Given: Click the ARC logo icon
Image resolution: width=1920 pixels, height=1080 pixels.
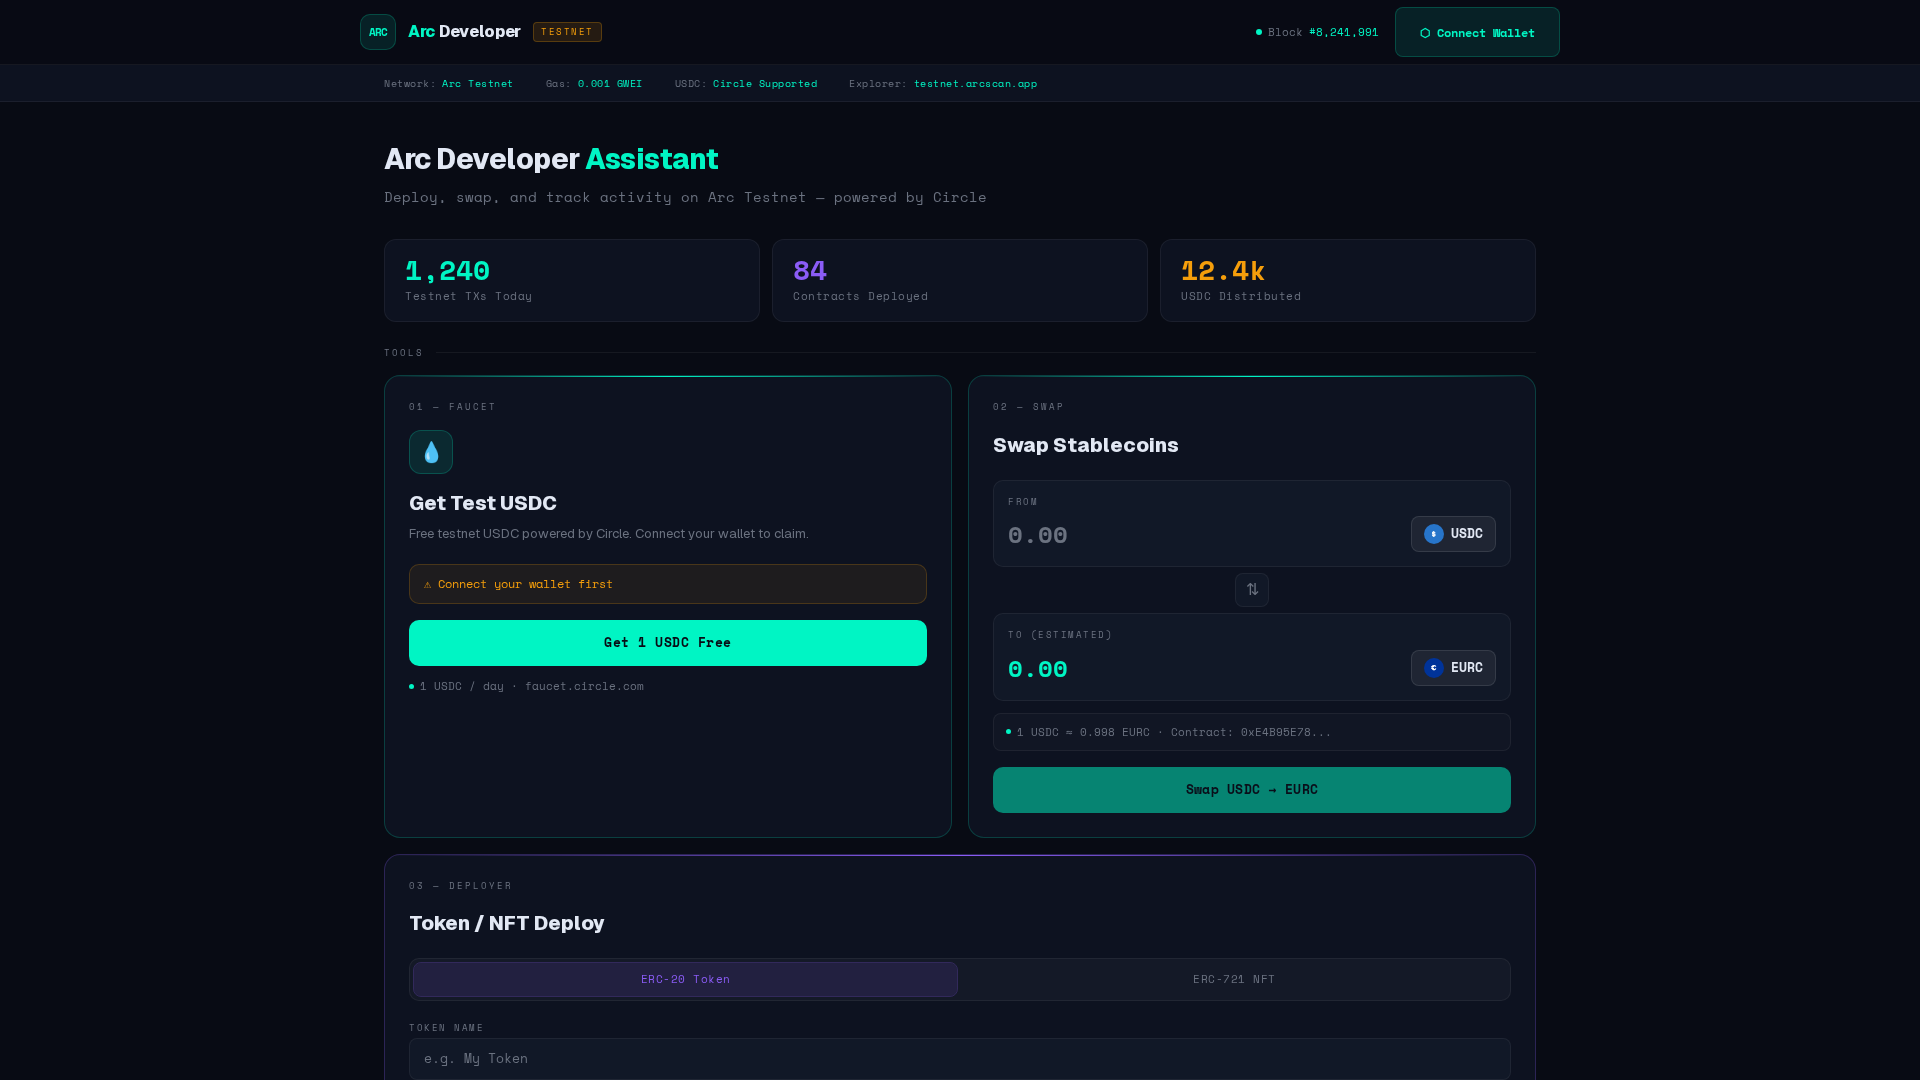Looking at the screenshot, I should [x=378, y=32].
